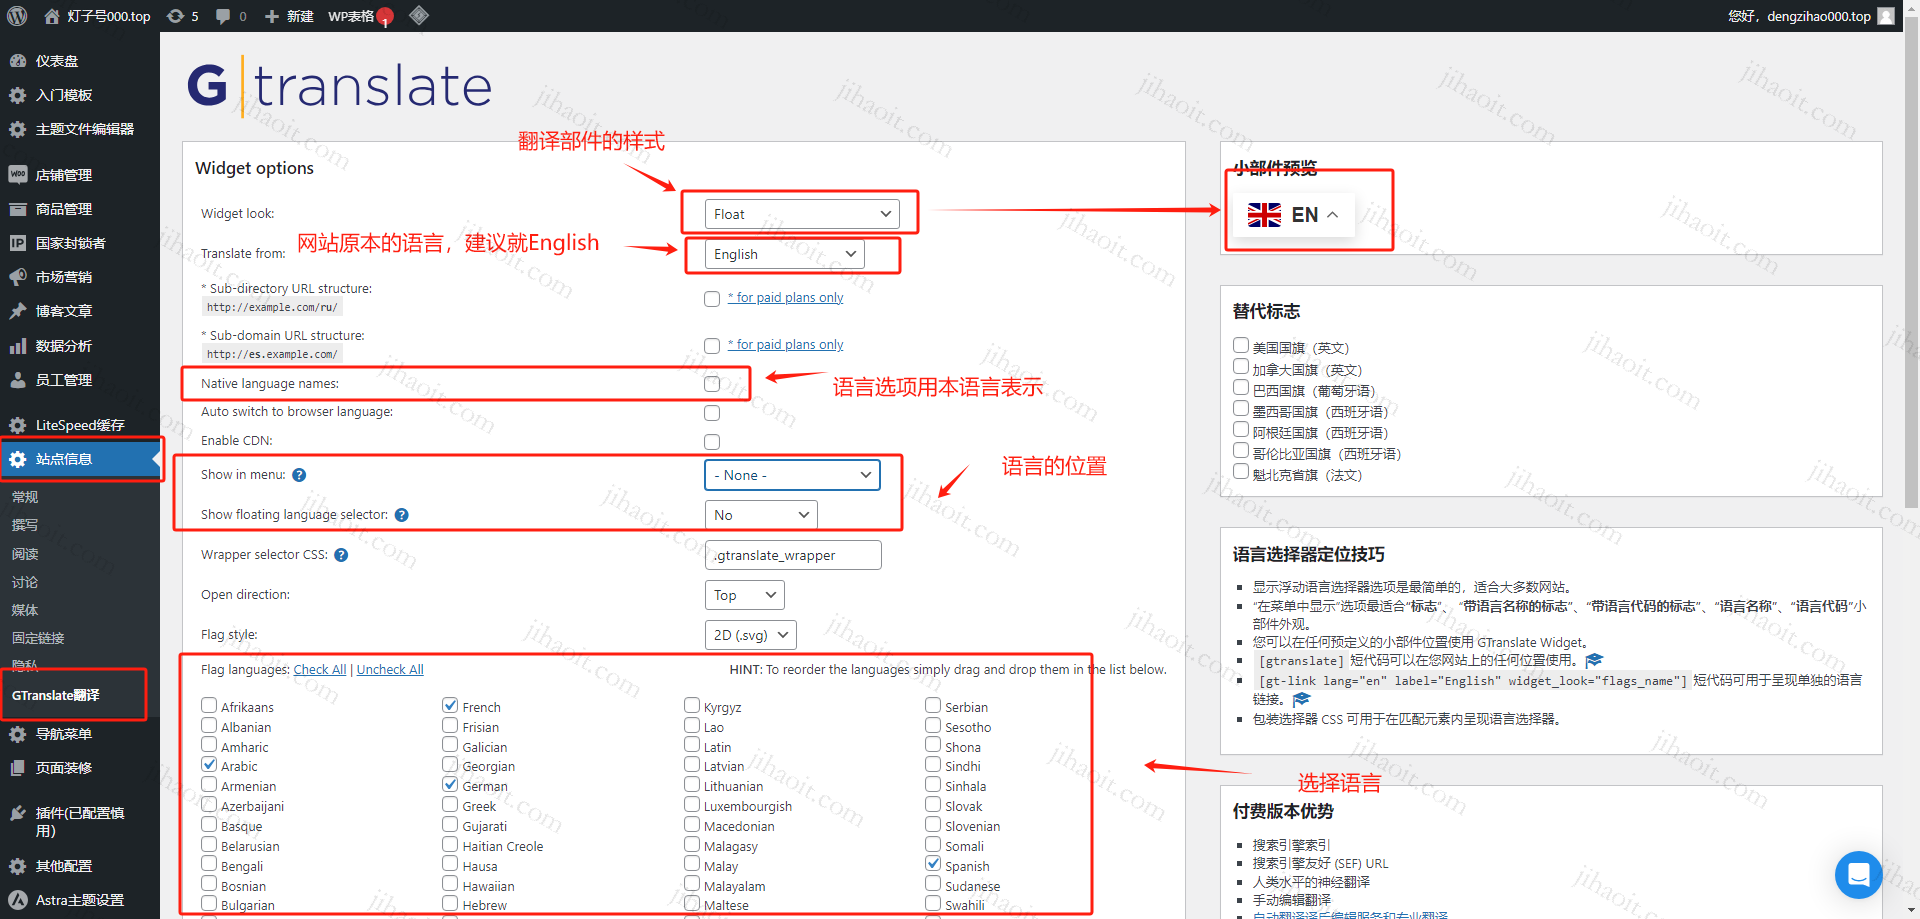Open Flag style 2D (.svg) dropdown
Image resolution: width=1920 pixels, height=919 pixels.
pos(751,635)
